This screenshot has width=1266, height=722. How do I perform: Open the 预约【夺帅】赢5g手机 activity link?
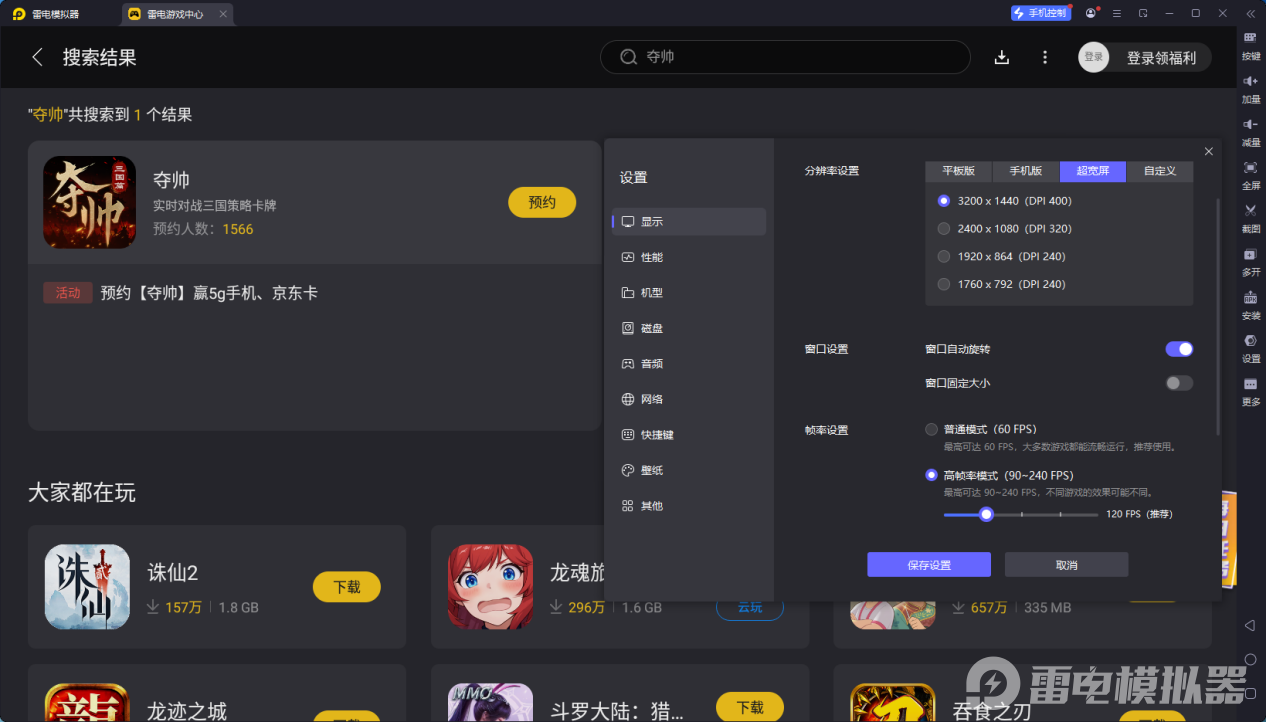[209, 293]
